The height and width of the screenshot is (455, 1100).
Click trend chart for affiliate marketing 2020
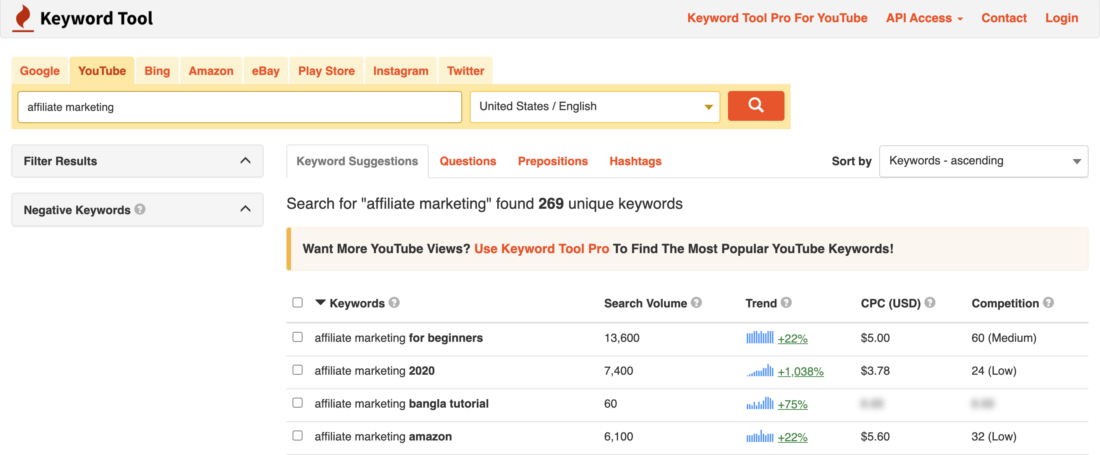pos(760,370)
